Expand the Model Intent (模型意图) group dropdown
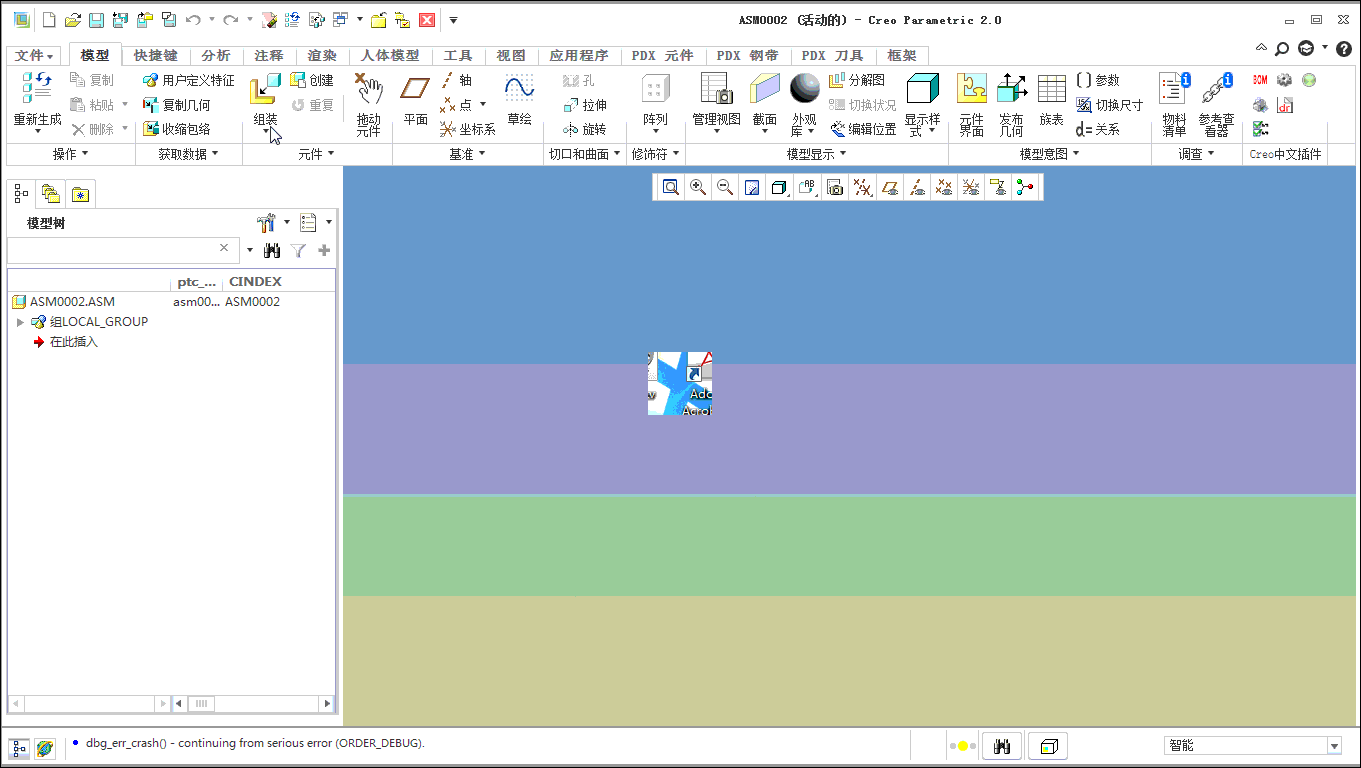Image resolution: width=1361 pixels, height=768 pixels. [x=1050, y=154]
